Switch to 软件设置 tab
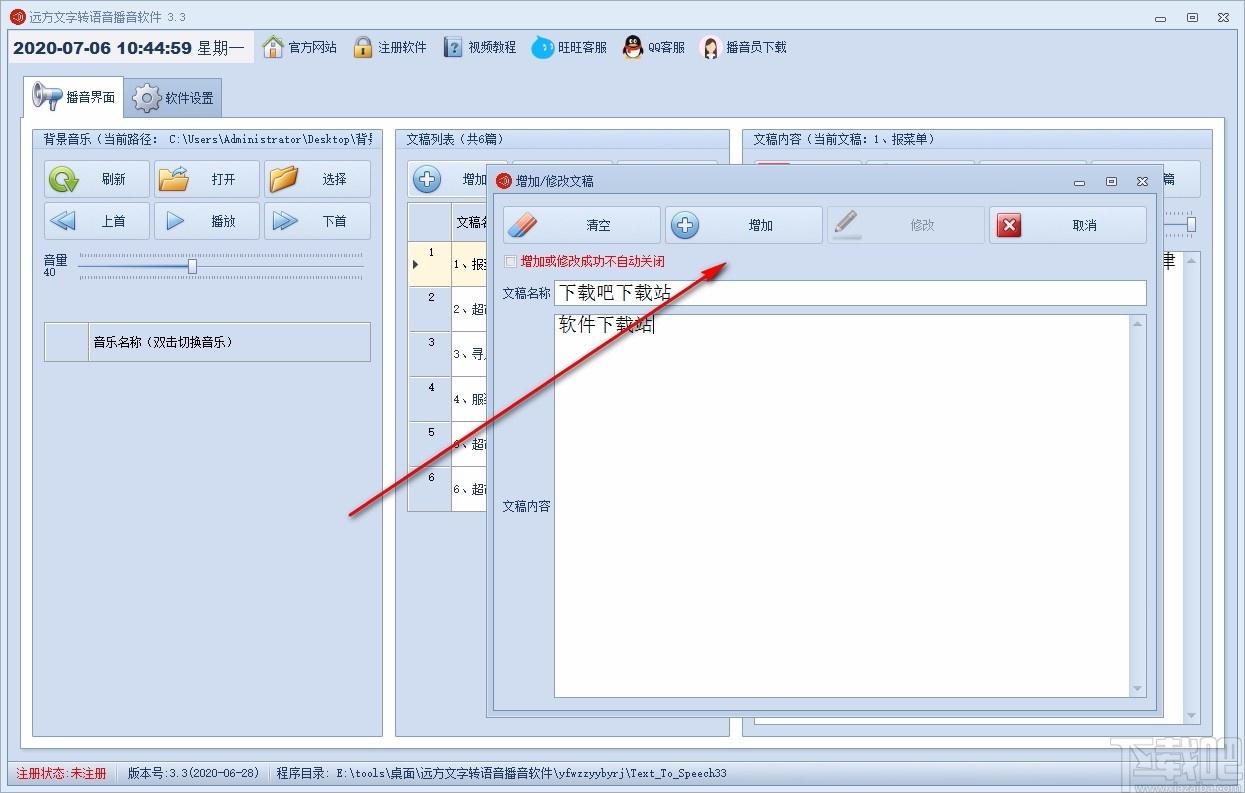The image size is (1245, 793). coord(174,98)
